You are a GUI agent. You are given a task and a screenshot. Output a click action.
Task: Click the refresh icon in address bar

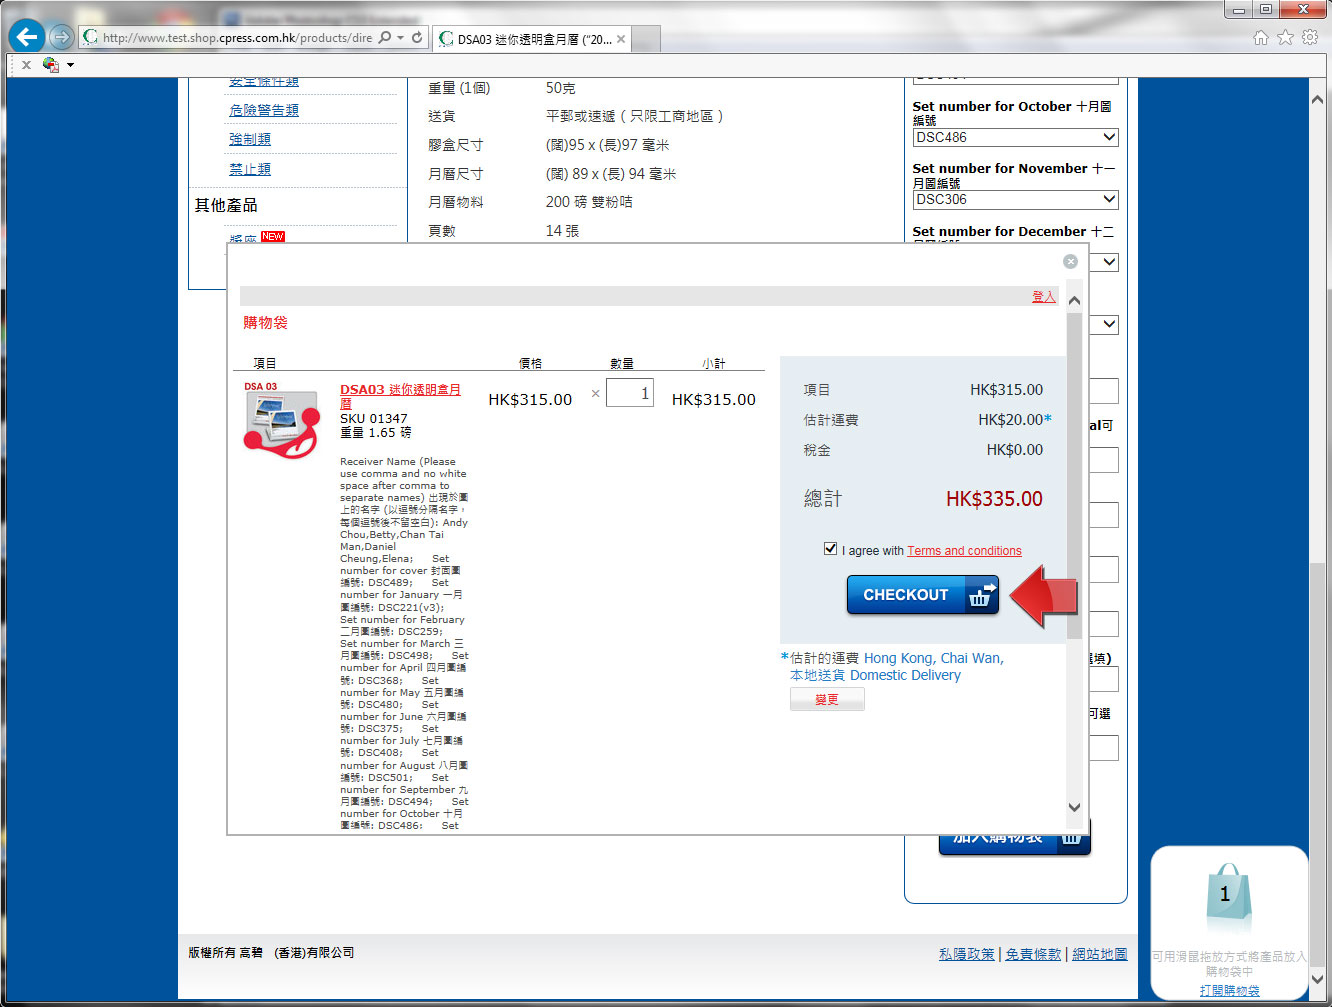(x=417, y=38)
